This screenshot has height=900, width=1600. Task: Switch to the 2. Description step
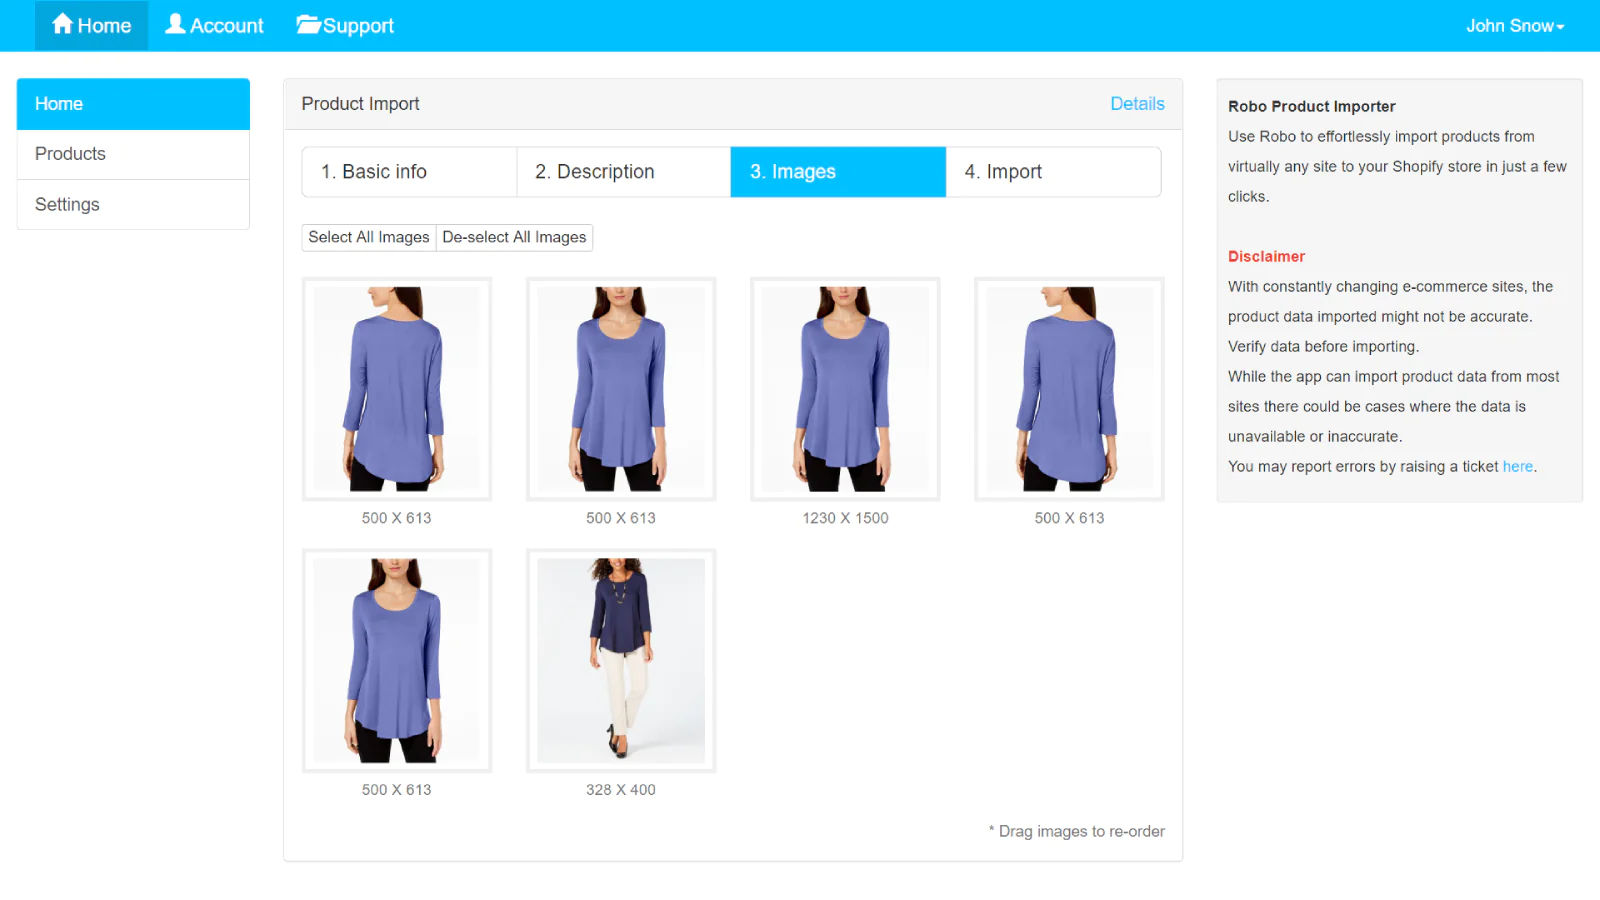coord(624,172)
